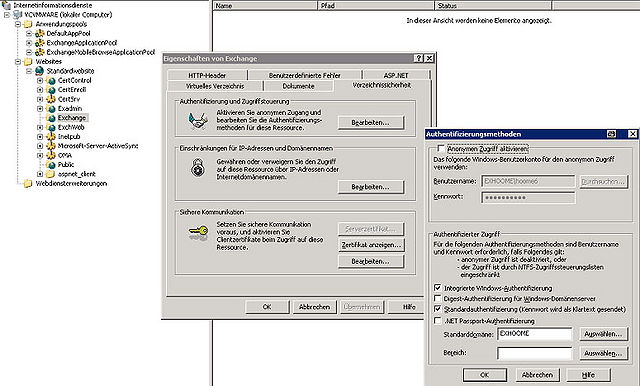Uncheck Standardauthentifizierung checkbox
Image resolution: width=640 pixels, height=386 pixels.
pyautogui.click(x=438, y=309)
